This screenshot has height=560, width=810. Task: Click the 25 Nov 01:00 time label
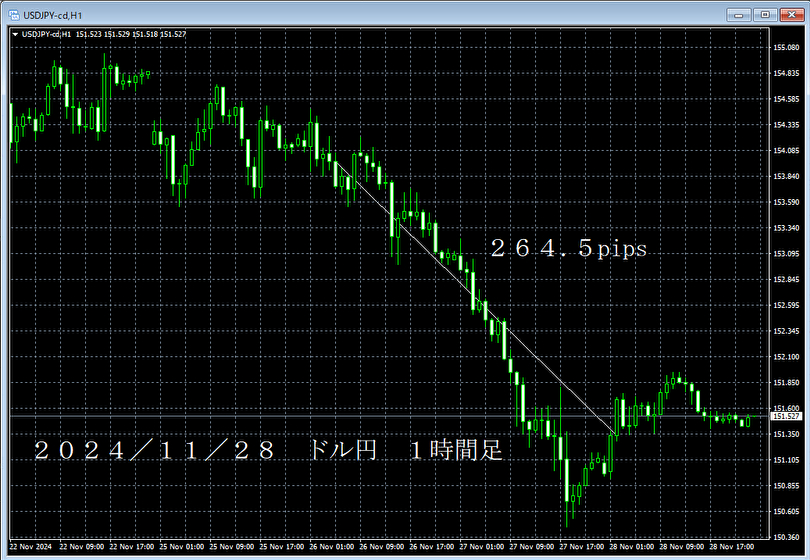[x=182, y=547]
